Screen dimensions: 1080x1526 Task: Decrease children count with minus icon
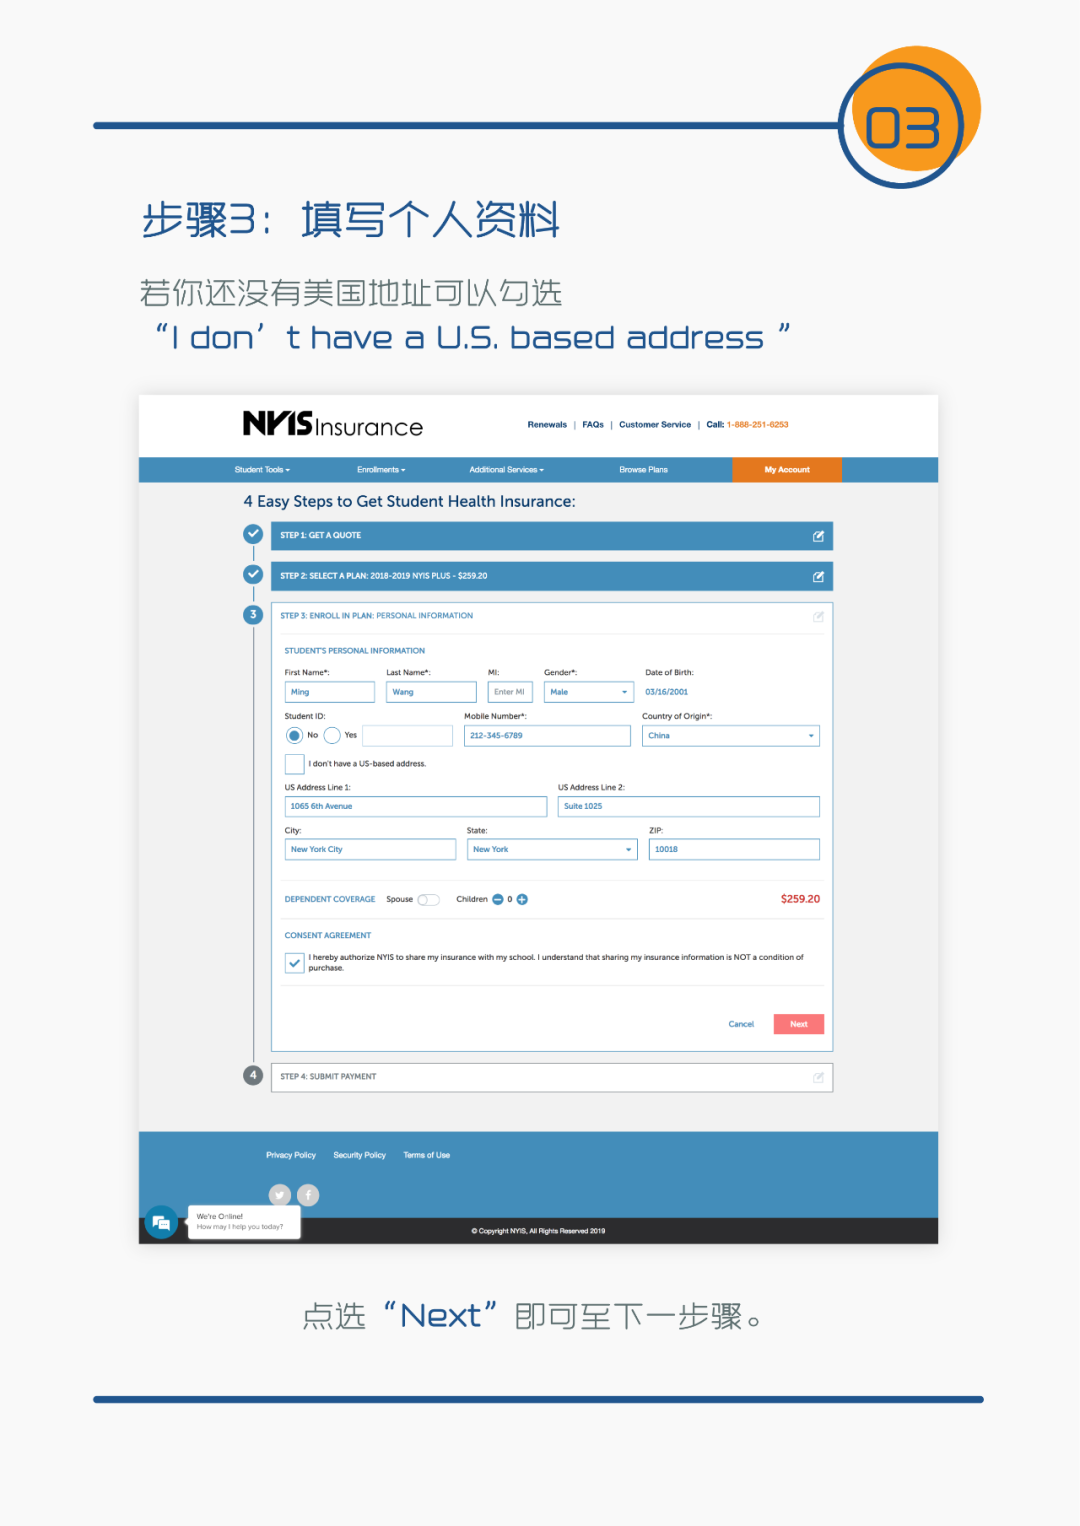tap(498, 899)
